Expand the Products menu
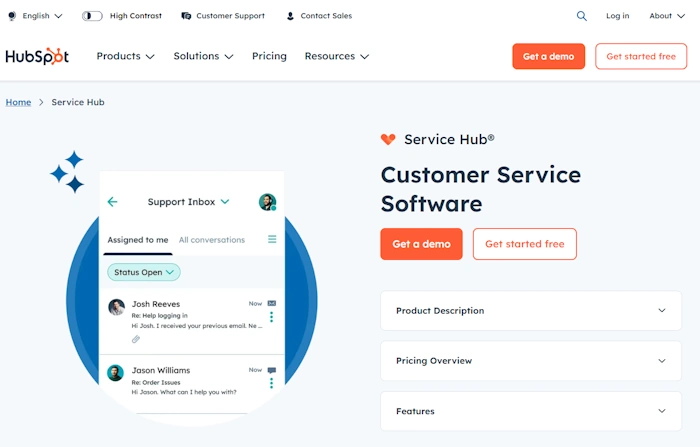The width and height of the screenshot is (700, 447). click(x=125, y=56)
